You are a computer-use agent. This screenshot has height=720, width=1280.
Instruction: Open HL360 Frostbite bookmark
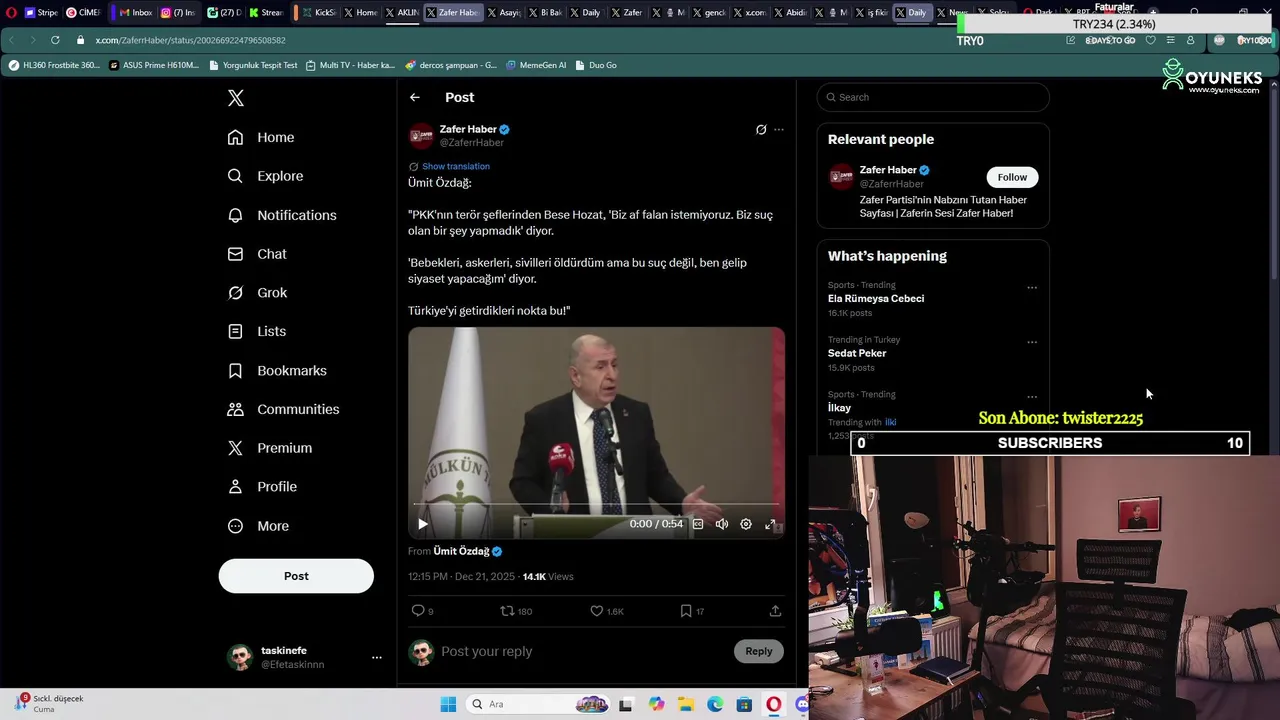54,65
